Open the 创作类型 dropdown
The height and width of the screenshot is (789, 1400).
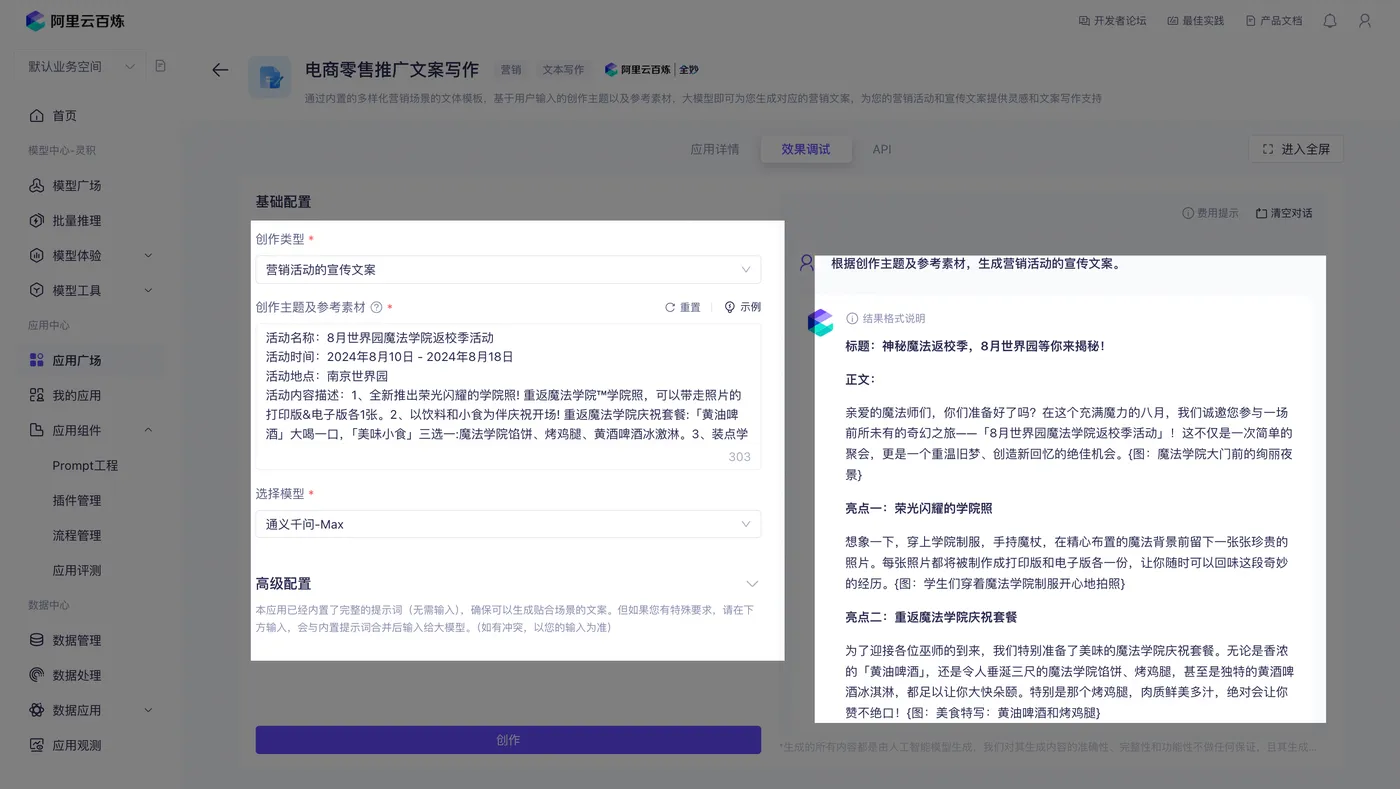pos(508,270)
